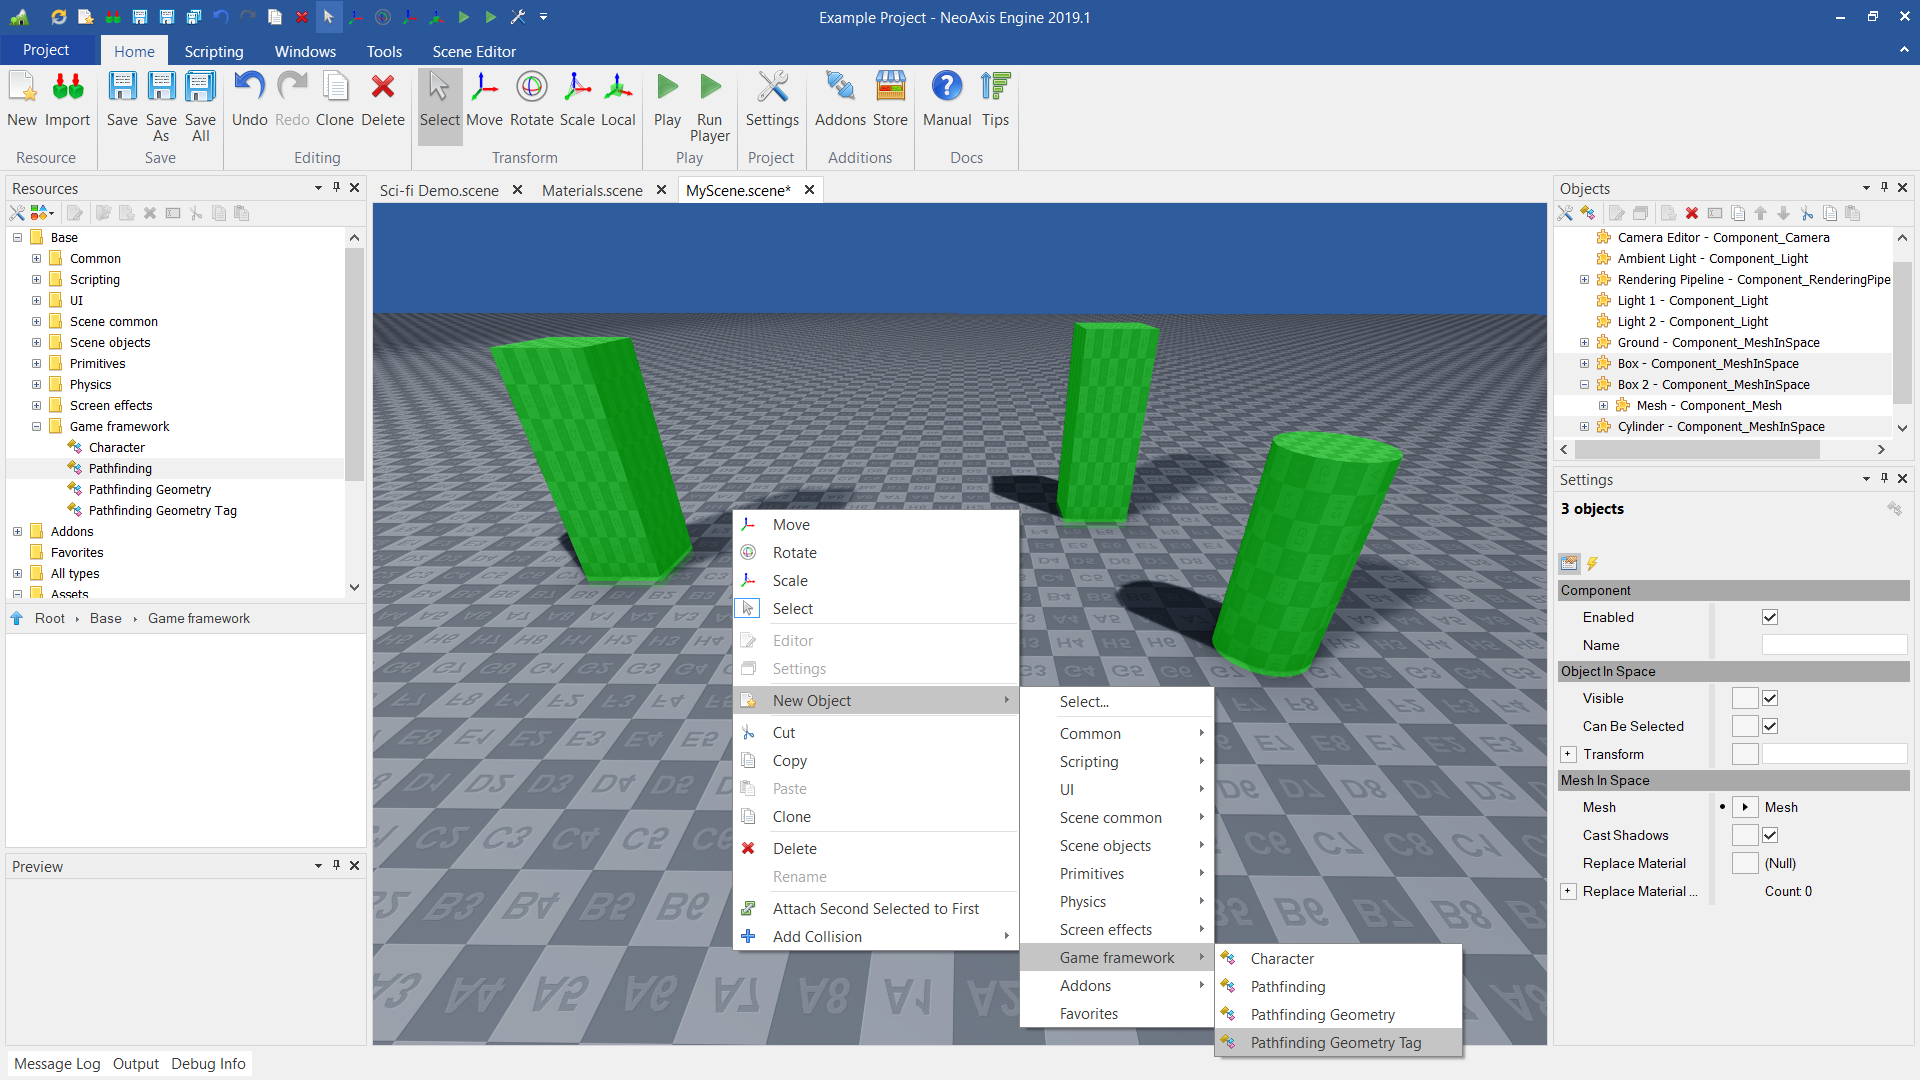Click Base in the breadcrumb path
The width and height of the screenshot is (1920, 1080).
pos(105,618)
